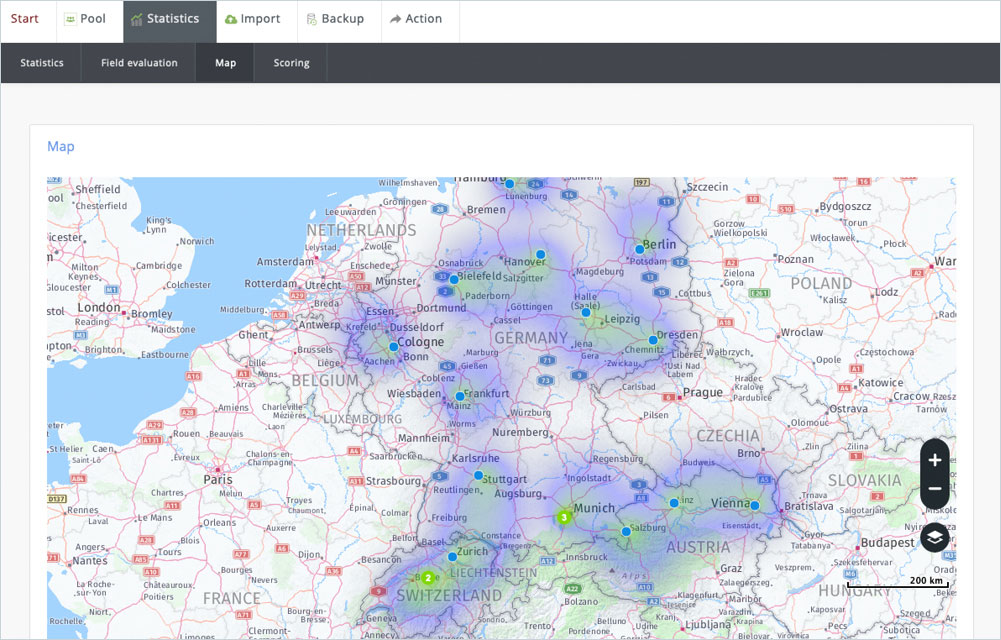Switch to the Backup tab
Viewport: 1001px width, 640px height.
pyautogui.click(x=335, y=19)
